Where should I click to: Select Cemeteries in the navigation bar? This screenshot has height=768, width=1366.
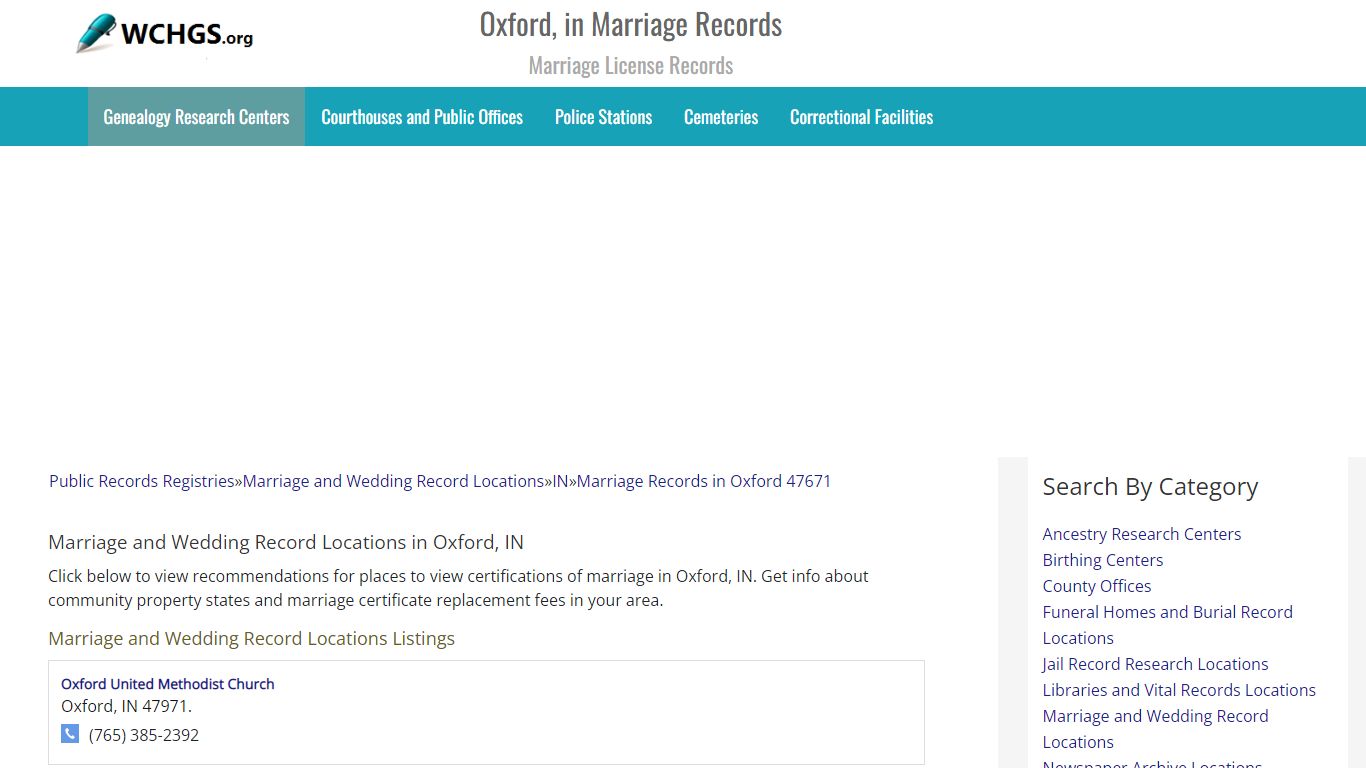pos(721,117)
